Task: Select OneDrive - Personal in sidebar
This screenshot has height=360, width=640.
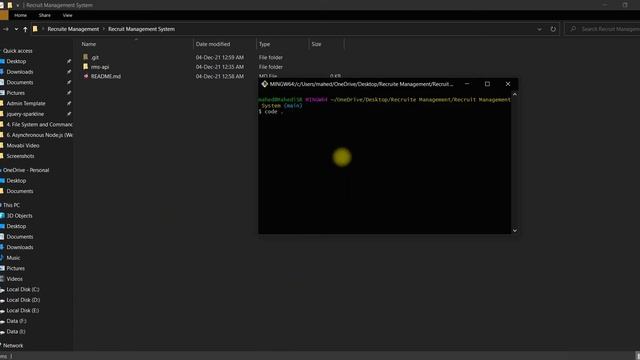Action: (x=26, y=170)
